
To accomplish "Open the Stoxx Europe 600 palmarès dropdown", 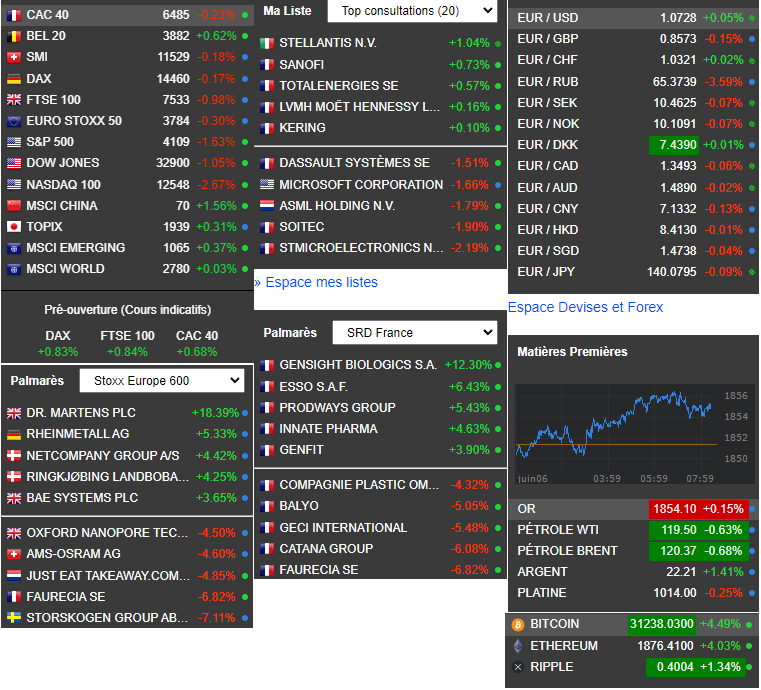I will click(162, 381).
